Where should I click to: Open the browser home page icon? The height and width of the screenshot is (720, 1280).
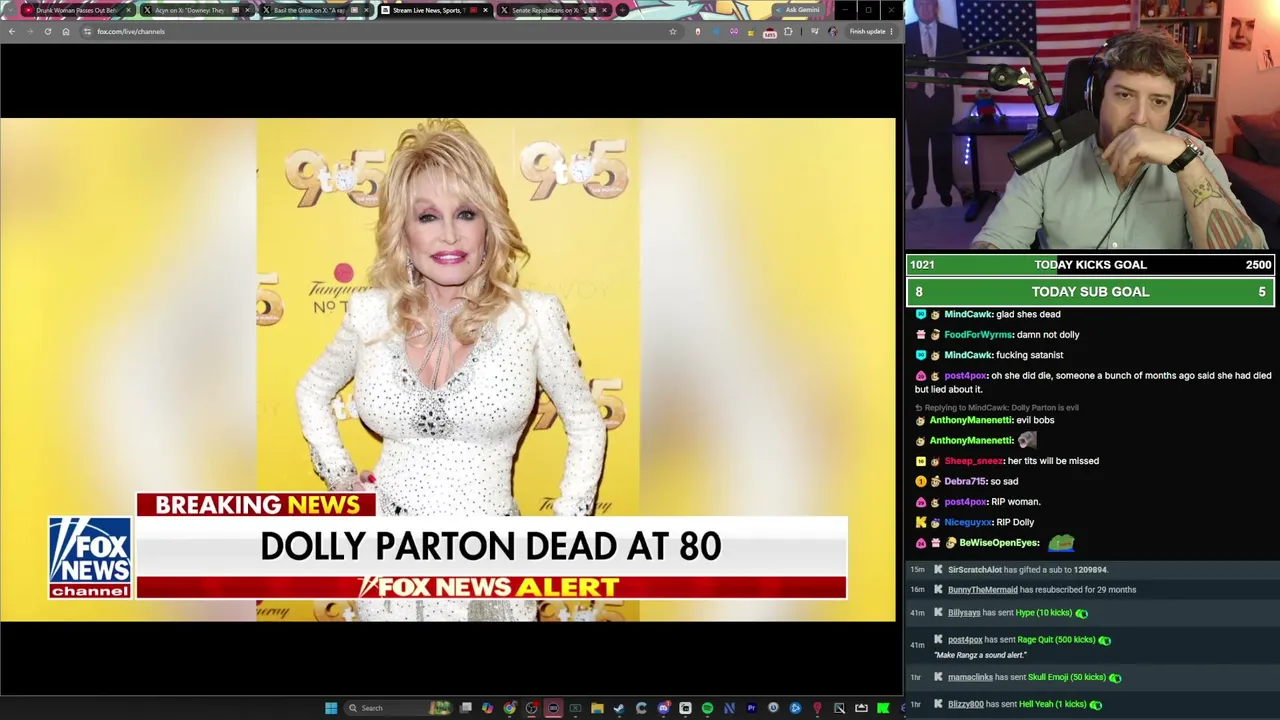[66, 31]
